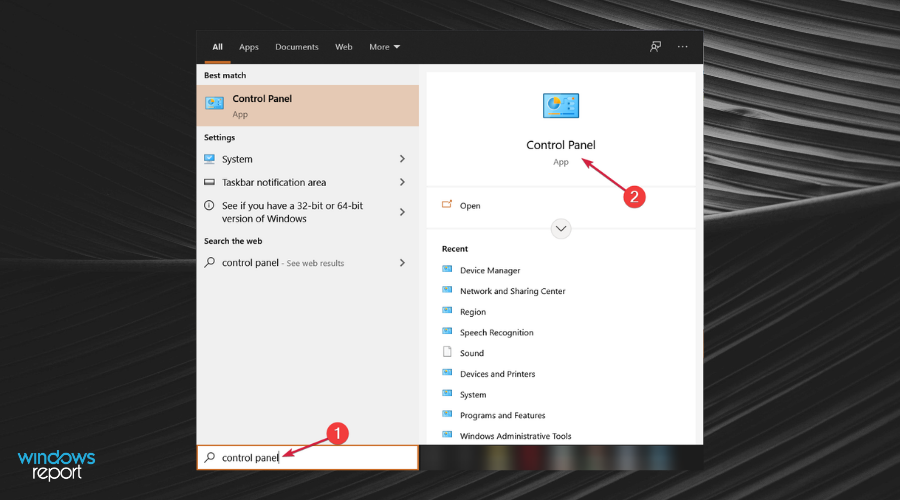Image resolution: width=900 pixels, height=500 pixels.
Task: Select the All search tab
Action: pos(218,47)
